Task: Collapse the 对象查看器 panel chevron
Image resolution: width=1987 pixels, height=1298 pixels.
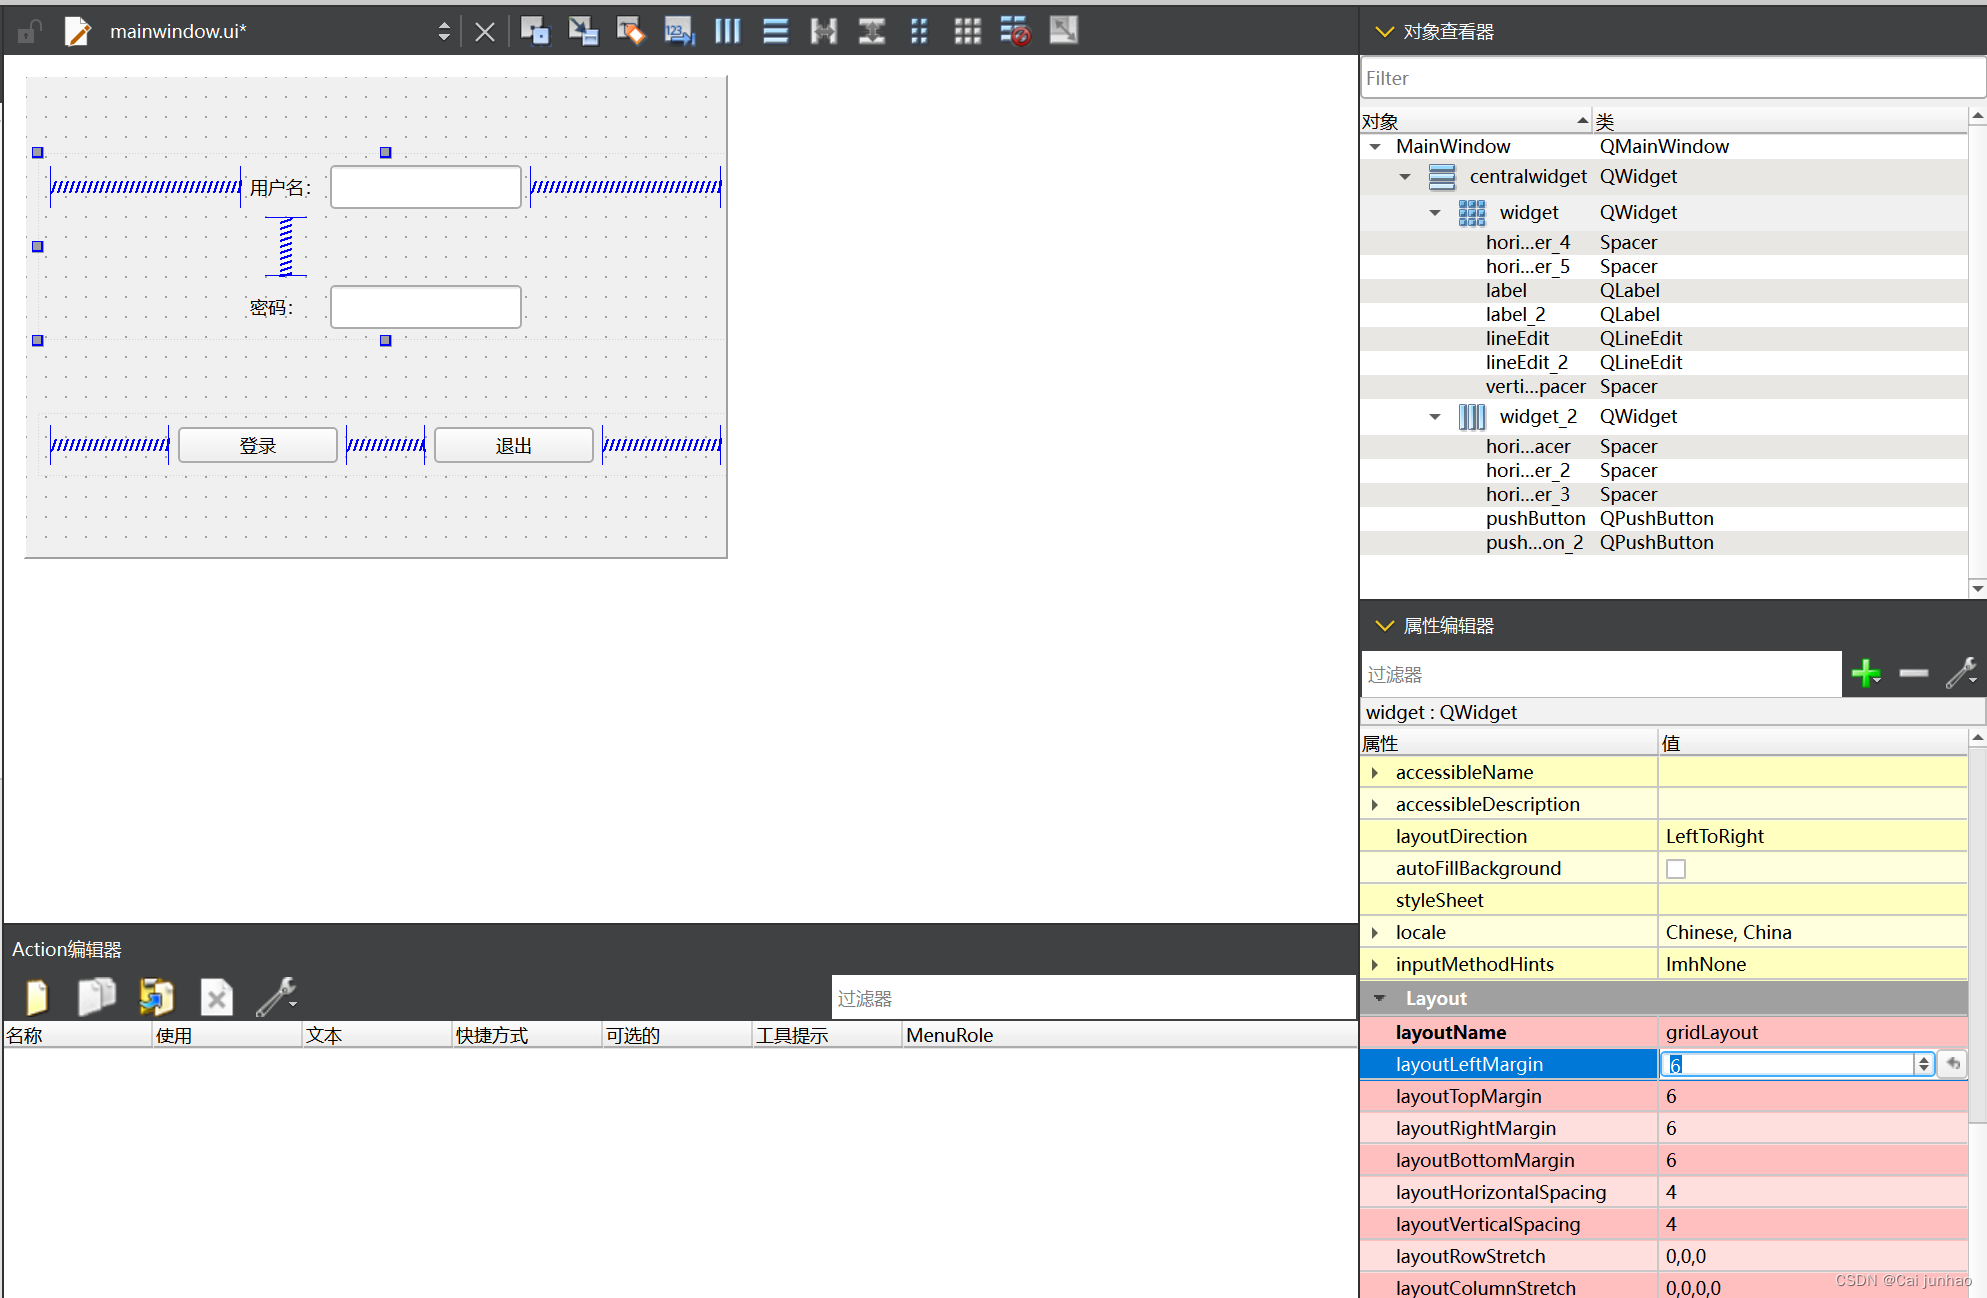Action: (1384, 32)
